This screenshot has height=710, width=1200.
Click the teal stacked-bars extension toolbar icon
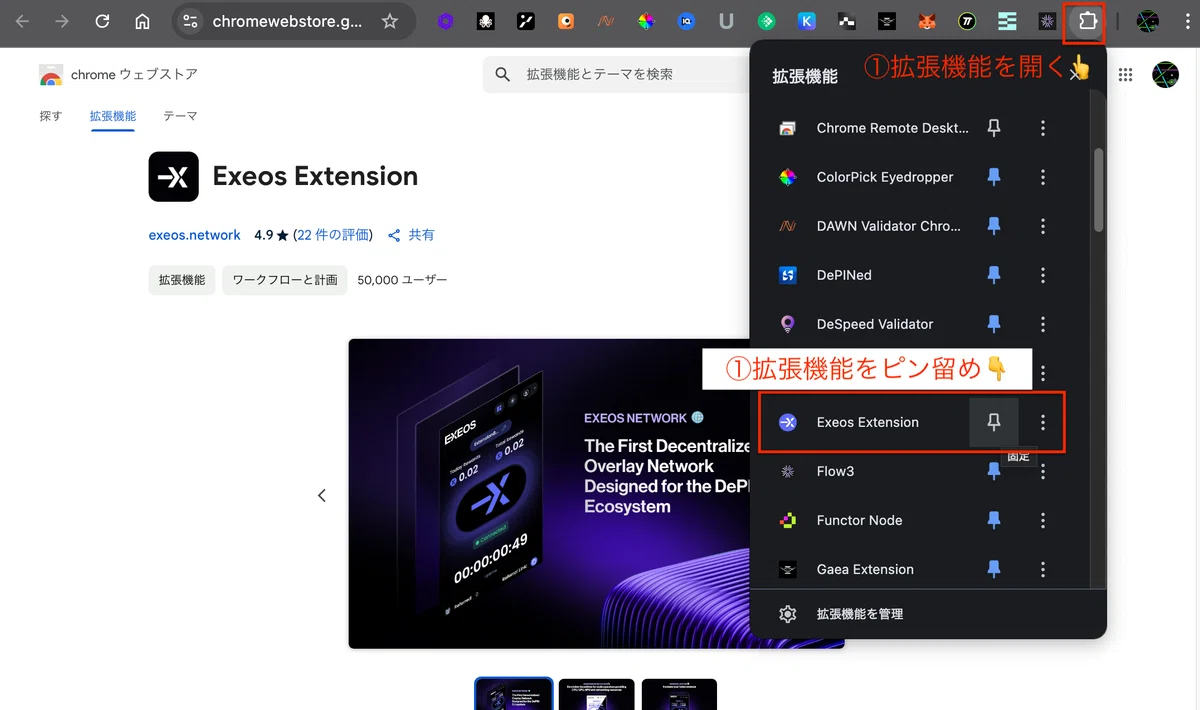[1007, 21]
